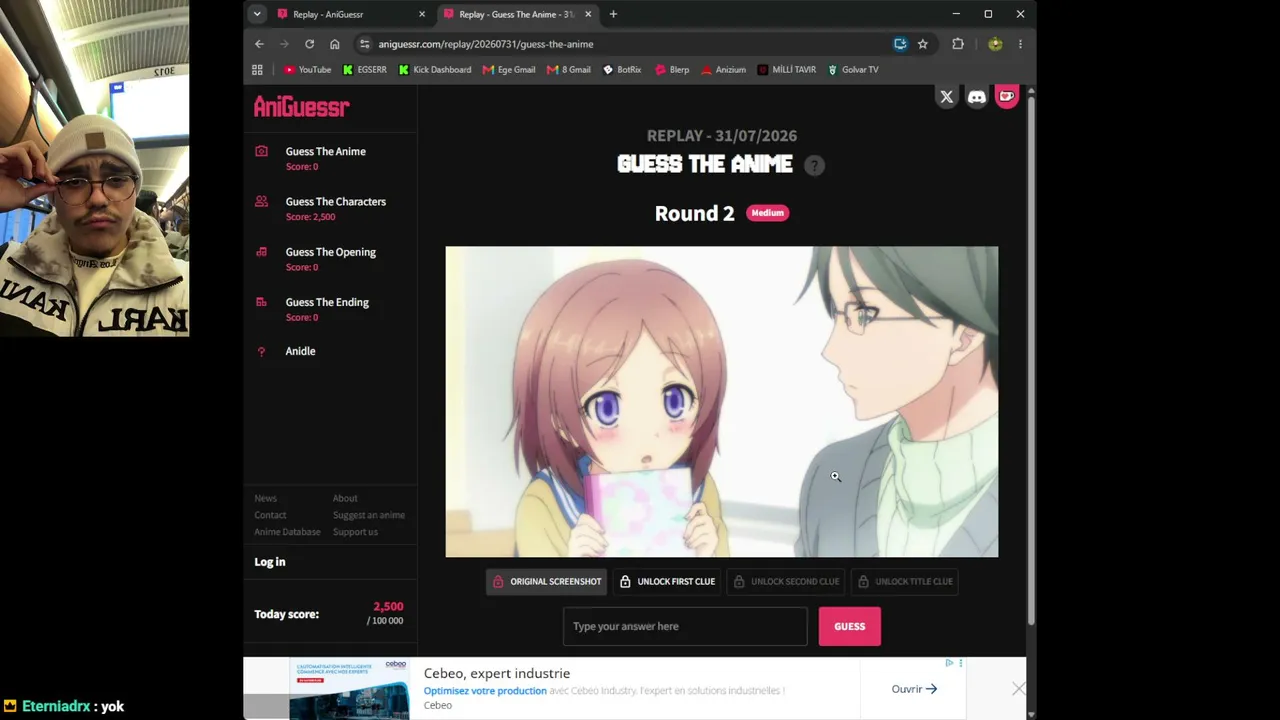The width and height of the screenshot is (1280, 720).
Task: Open Guess The Opening game mode
Action: (330, 252)
